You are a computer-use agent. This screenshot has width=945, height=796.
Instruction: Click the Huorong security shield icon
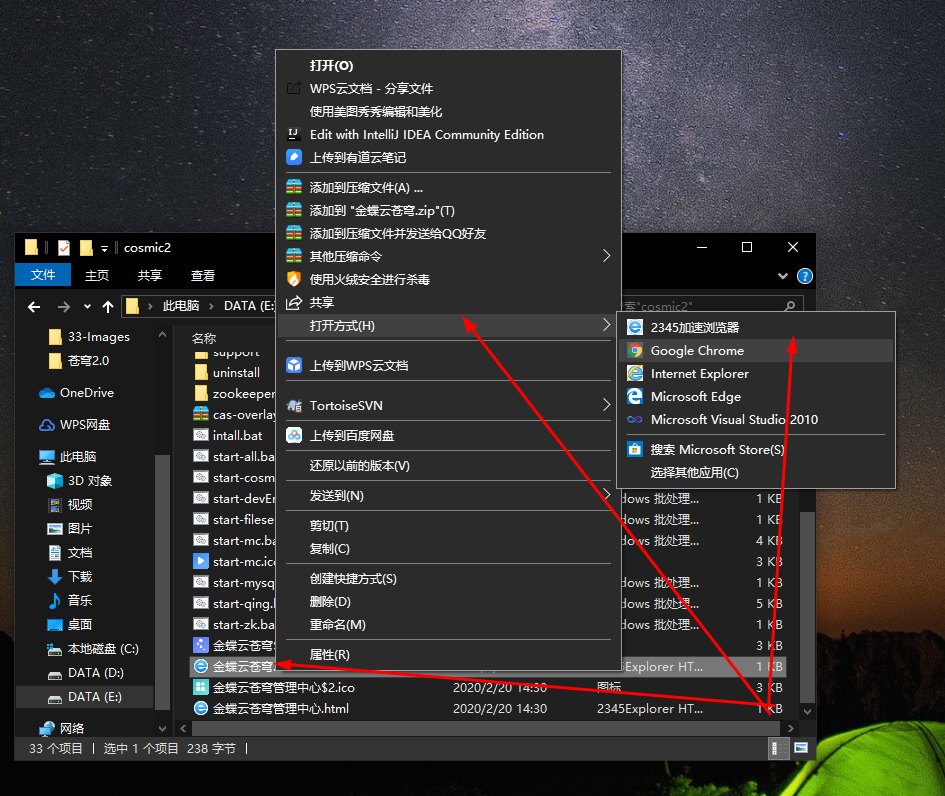click(294, 279)
